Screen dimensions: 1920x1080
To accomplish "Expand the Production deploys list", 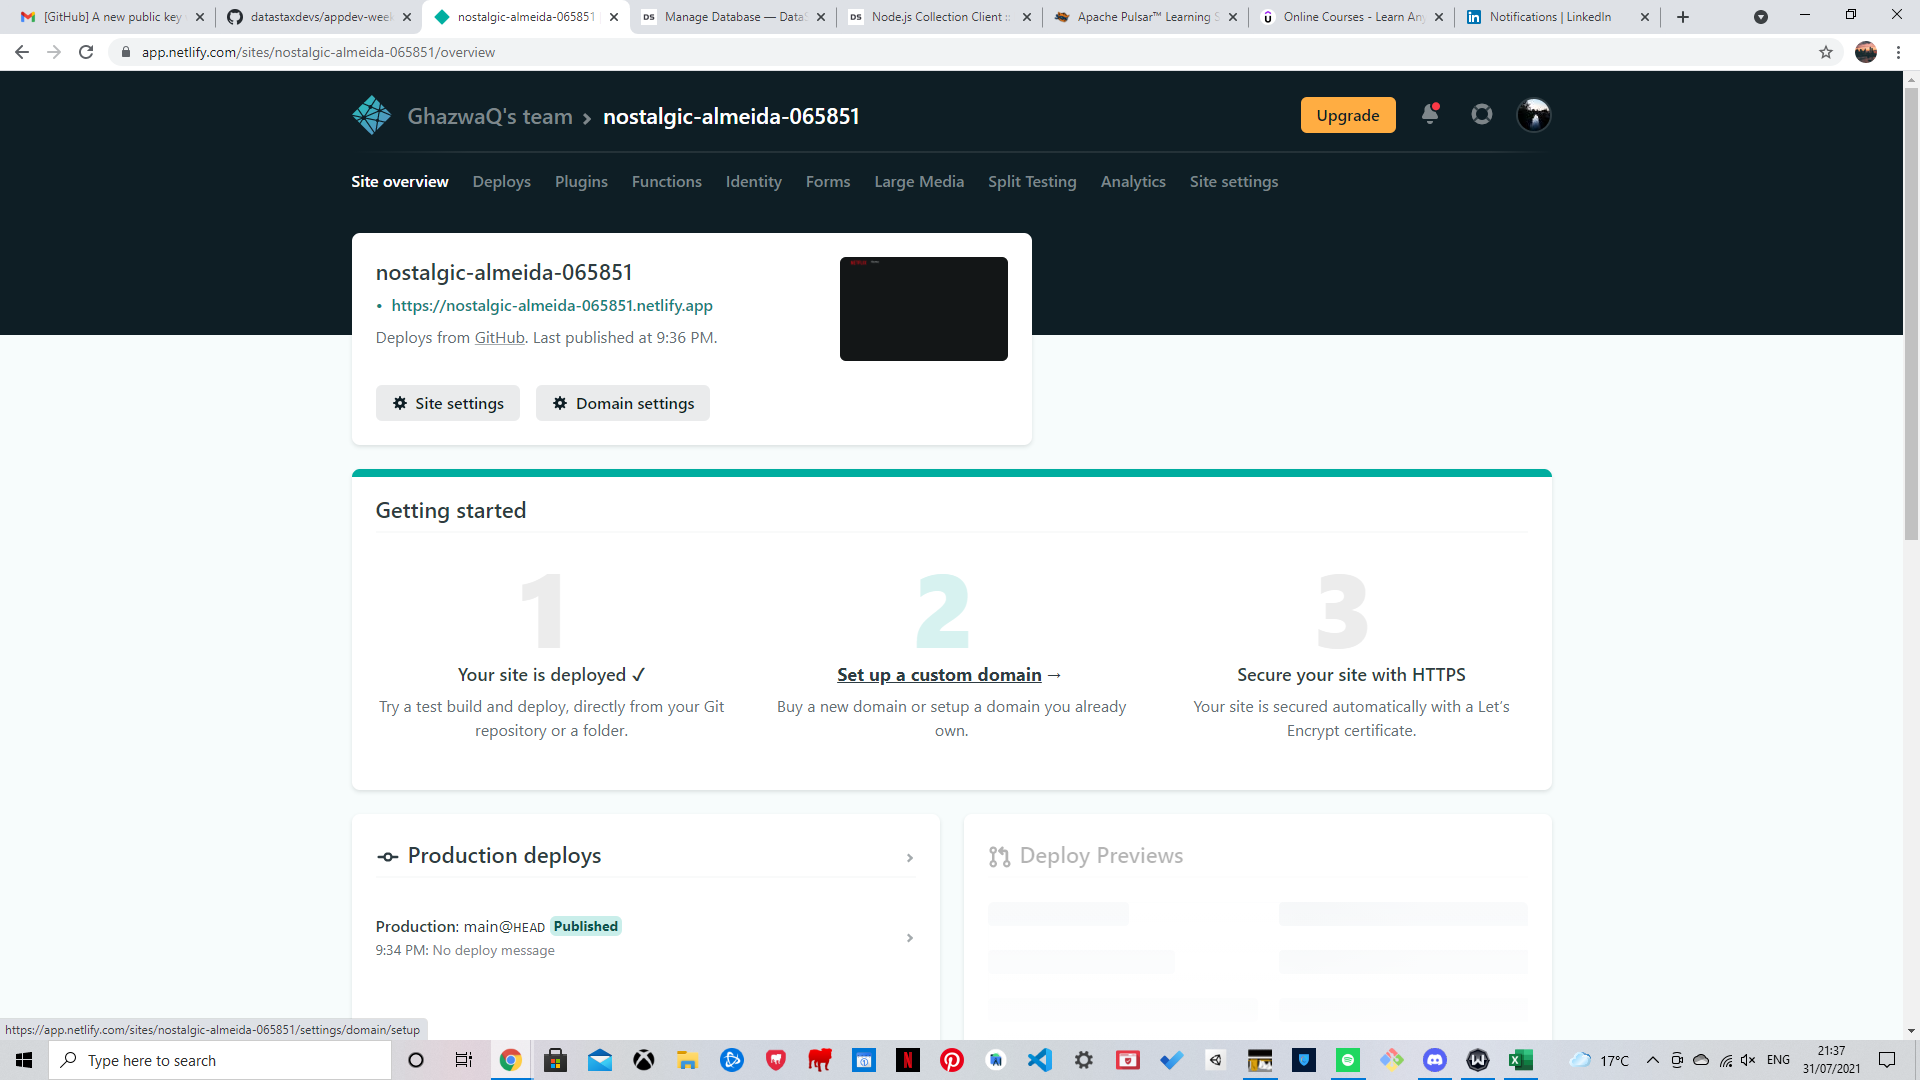I will pyautogui.click(x=910, y=858).
